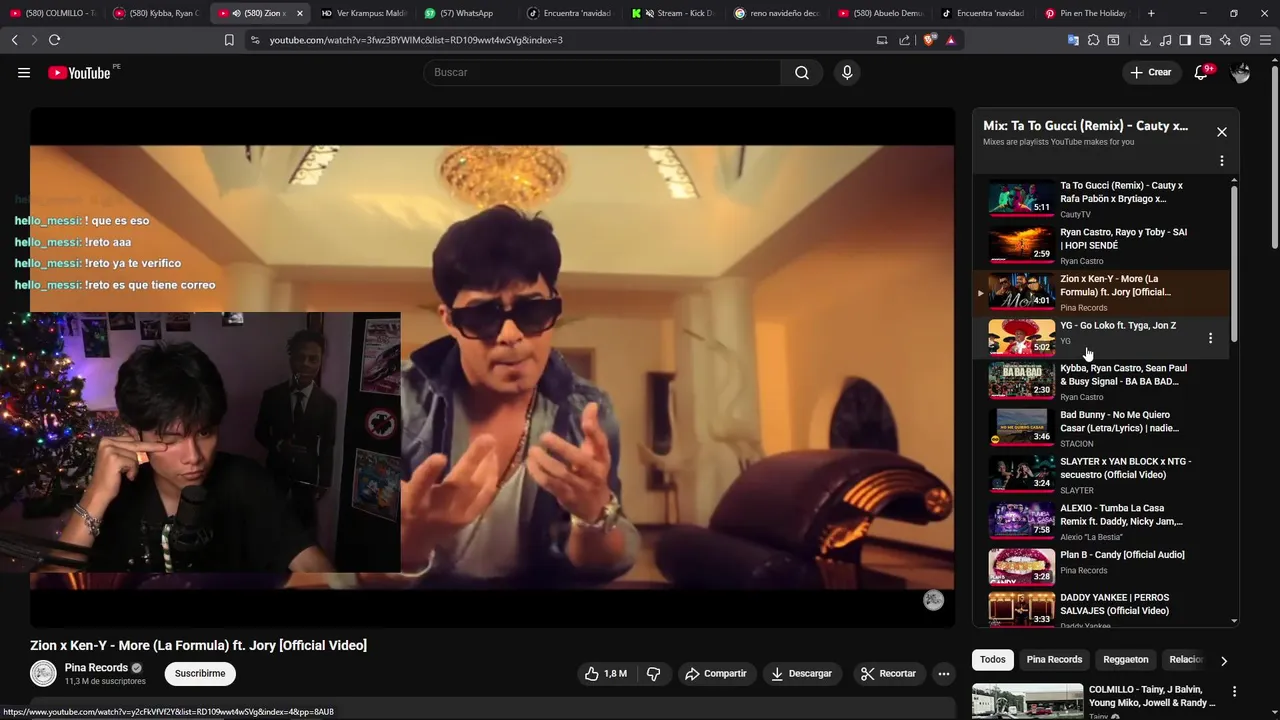Open Pina Records channel link

coord(96,668)
